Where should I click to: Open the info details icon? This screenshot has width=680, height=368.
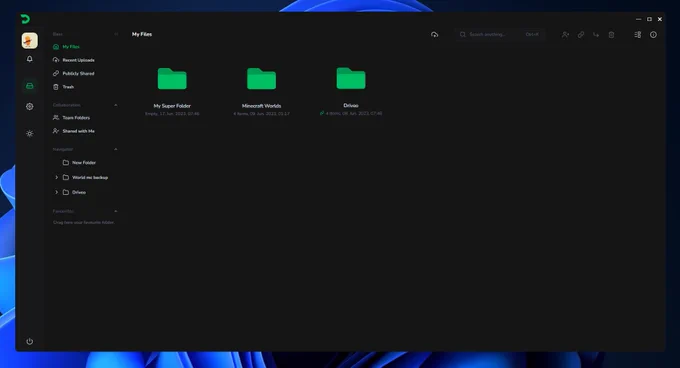point(653,35)
